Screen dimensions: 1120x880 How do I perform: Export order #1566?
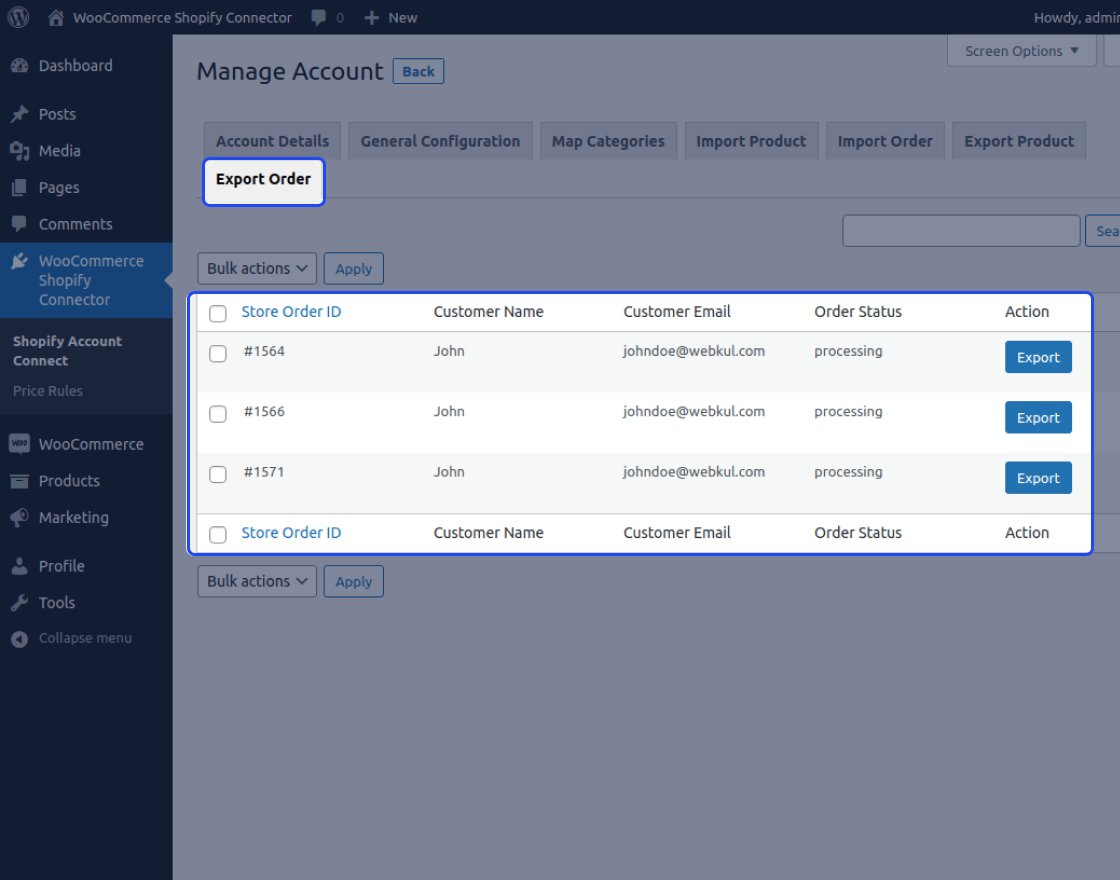(x=1038, y=417)
